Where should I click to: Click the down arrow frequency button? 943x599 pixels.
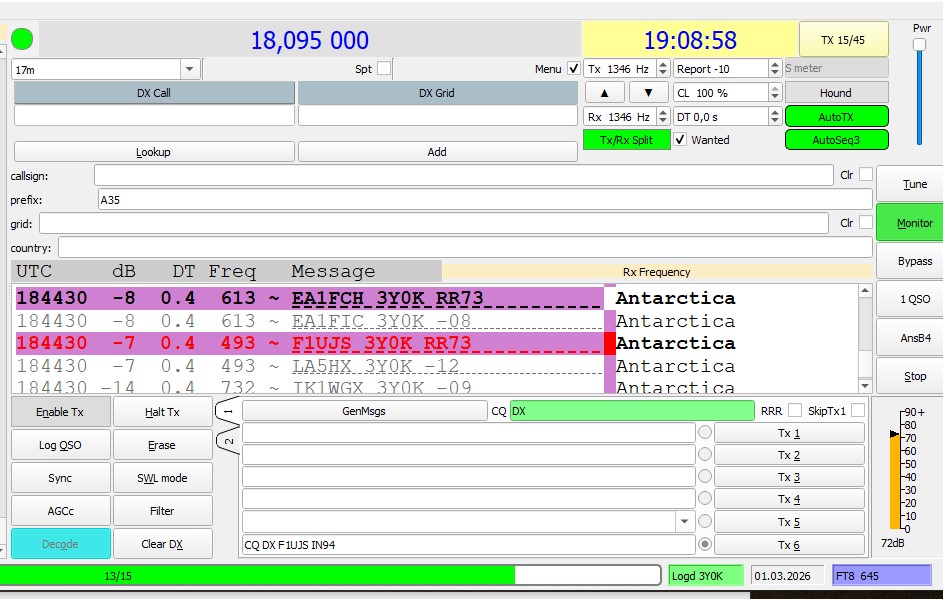pyautogui.click(x=648, y=93)
